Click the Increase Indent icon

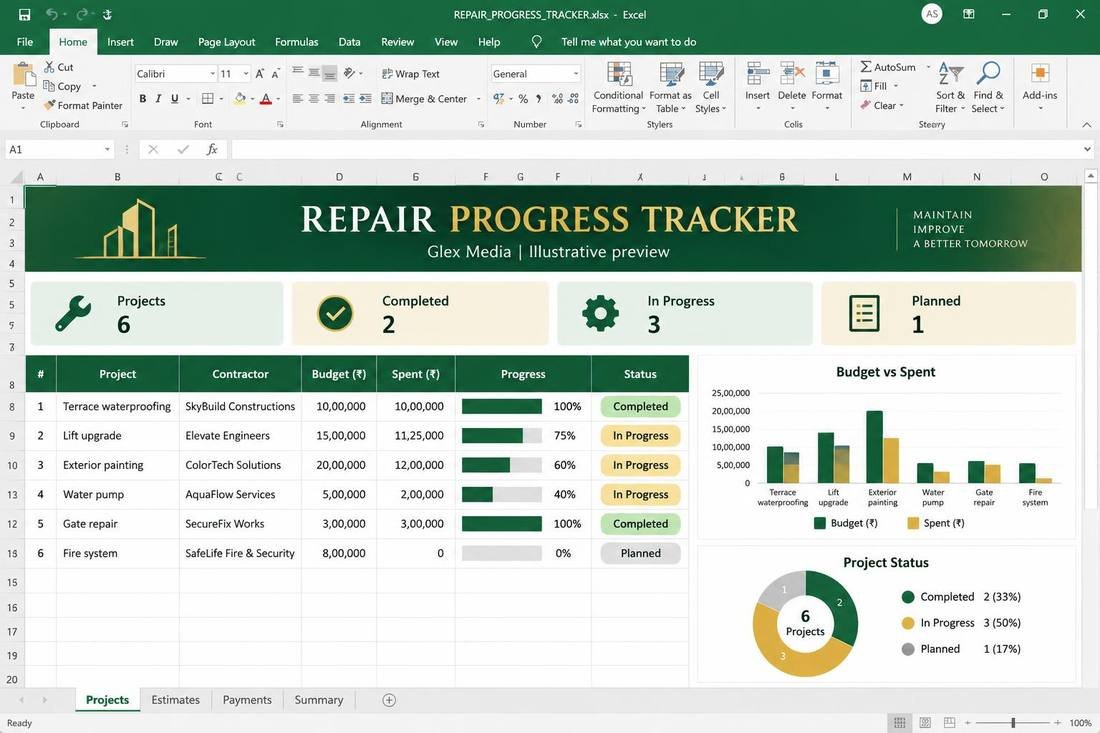coord(365,99)
